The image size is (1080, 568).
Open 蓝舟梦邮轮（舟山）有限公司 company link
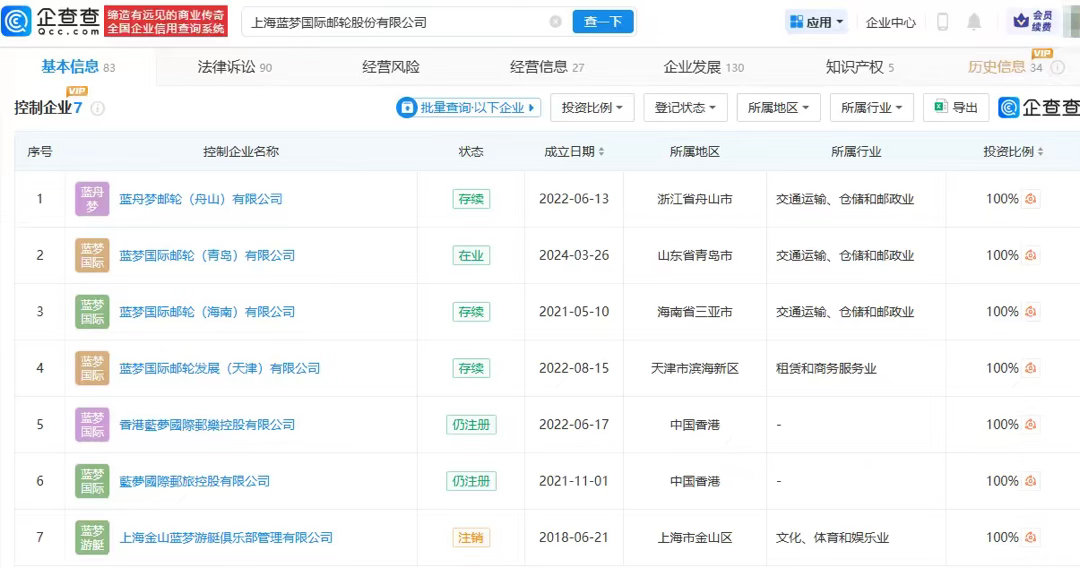(x=201, y=199)
